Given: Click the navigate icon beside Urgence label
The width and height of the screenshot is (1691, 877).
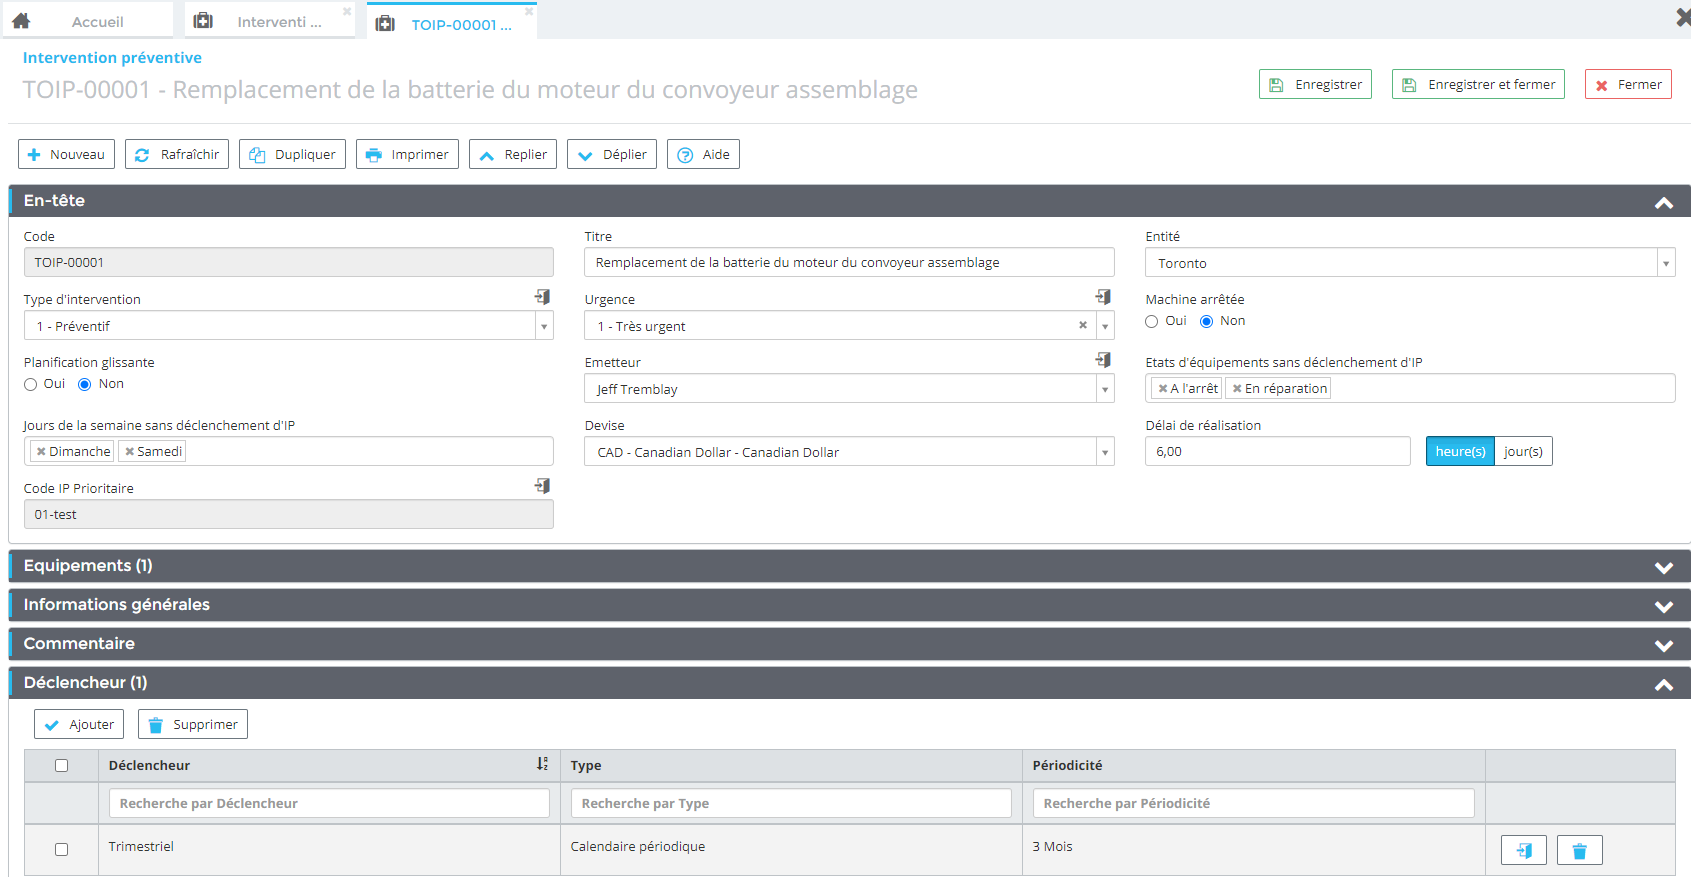Looking at the screenshot, I should pos(1103,297).
